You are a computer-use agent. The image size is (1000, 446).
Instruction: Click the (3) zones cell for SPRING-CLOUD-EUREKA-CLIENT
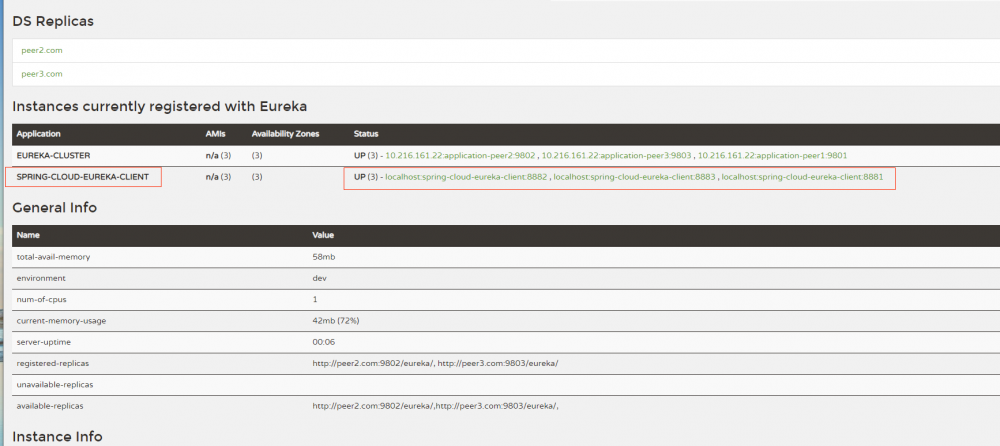[257, 177]
